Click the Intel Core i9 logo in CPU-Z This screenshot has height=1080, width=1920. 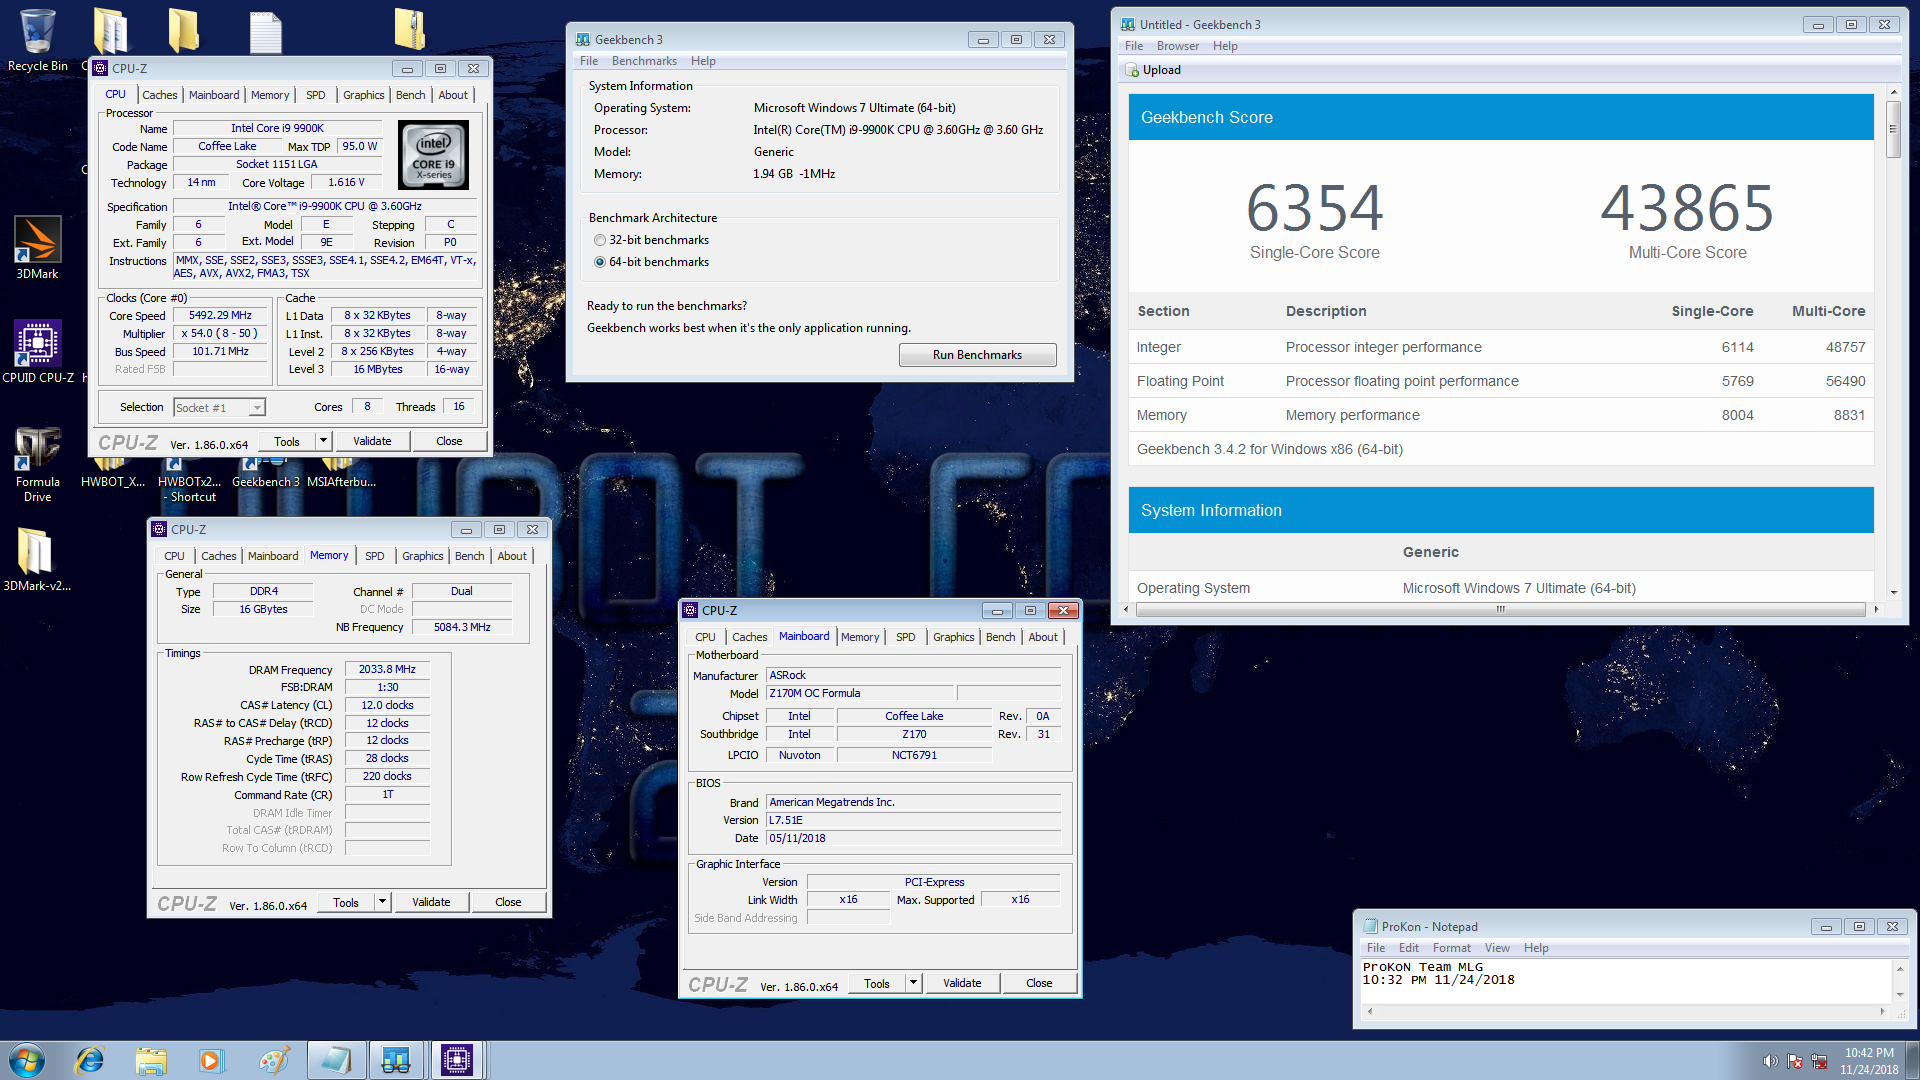(434, 155)
